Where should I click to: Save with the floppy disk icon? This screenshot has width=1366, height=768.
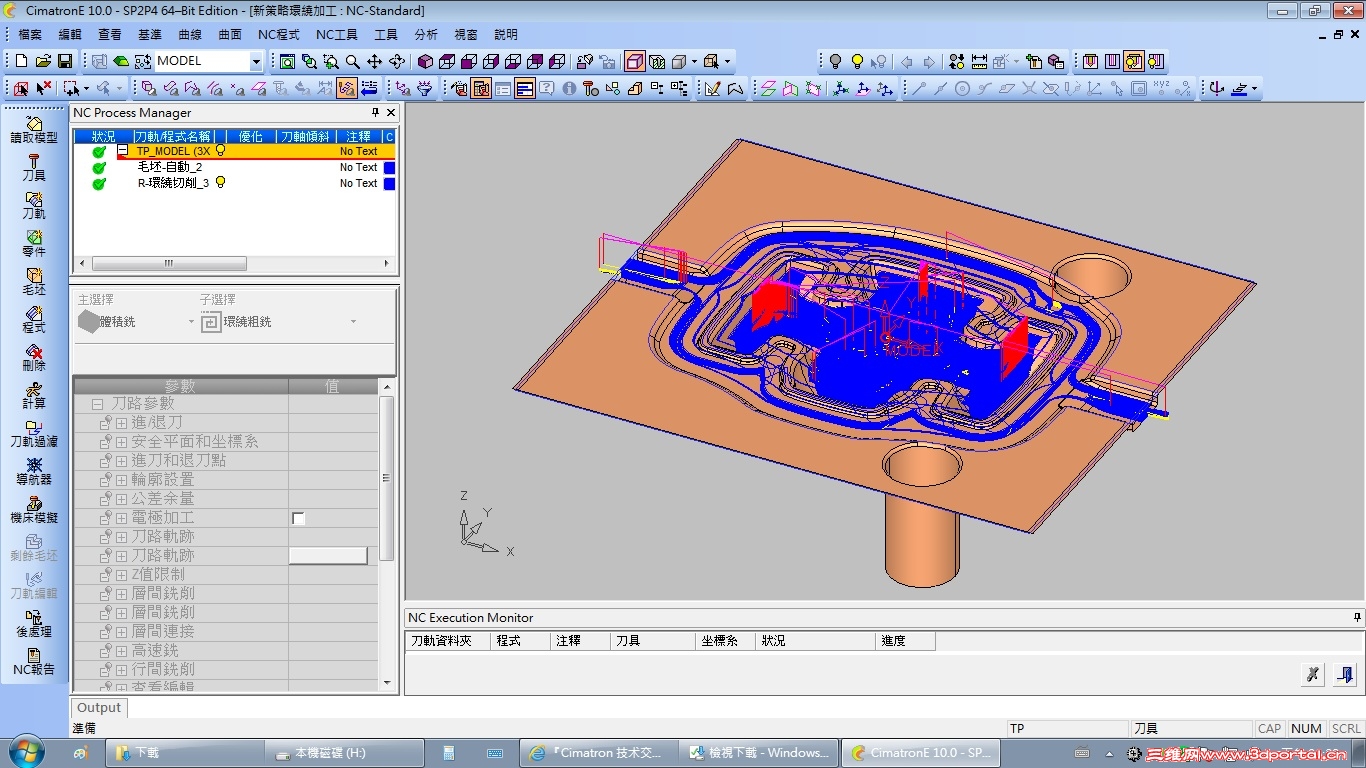pyautogui.click(x=65, y=61)
